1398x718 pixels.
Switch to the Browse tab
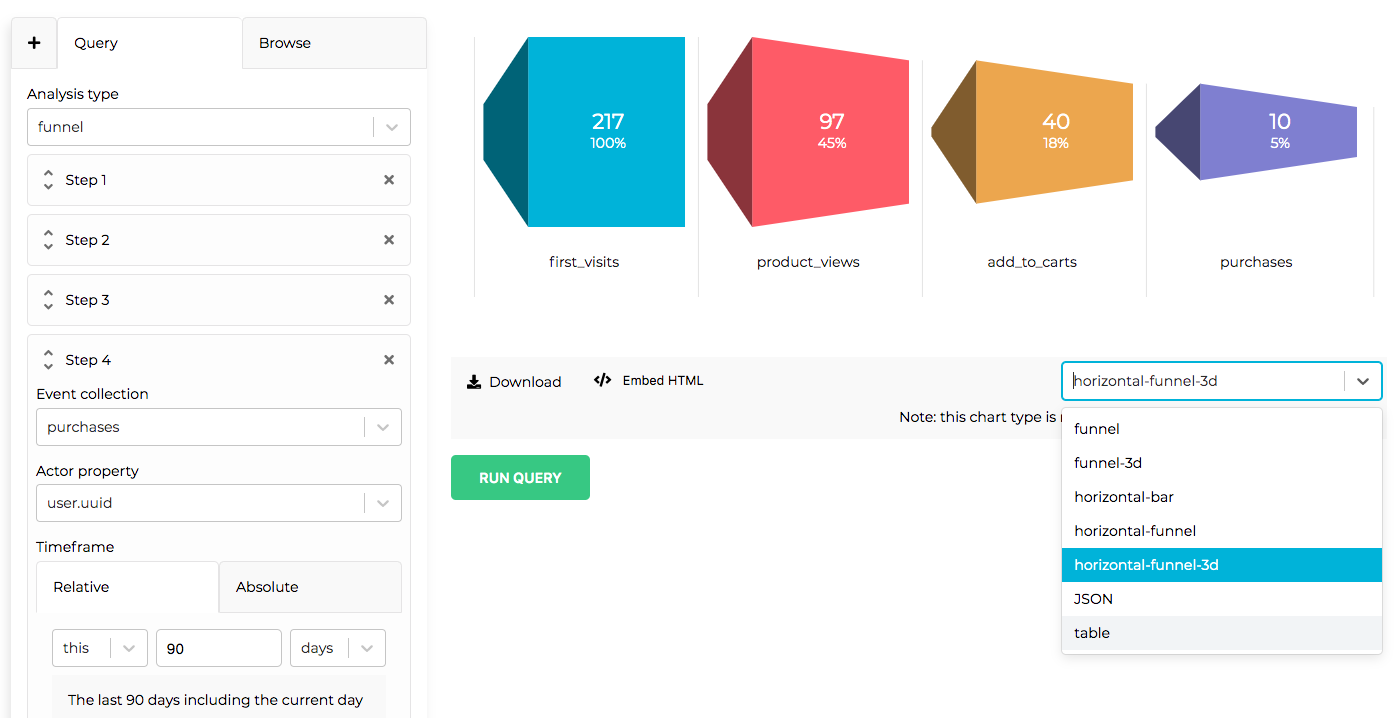pos(284,43)
